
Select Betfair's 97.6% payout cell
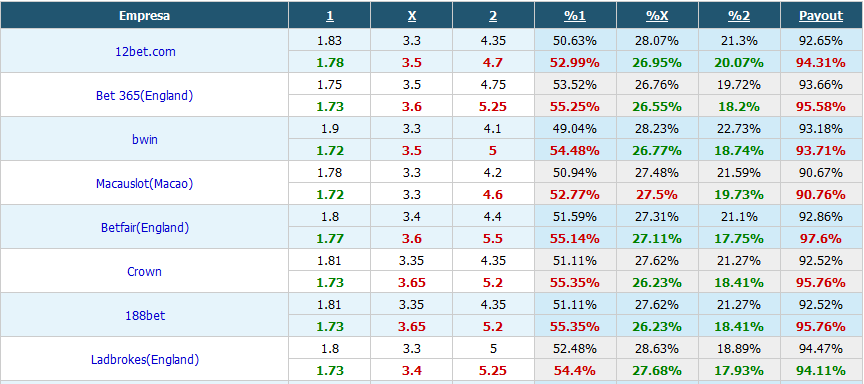(x=821, y=239)
